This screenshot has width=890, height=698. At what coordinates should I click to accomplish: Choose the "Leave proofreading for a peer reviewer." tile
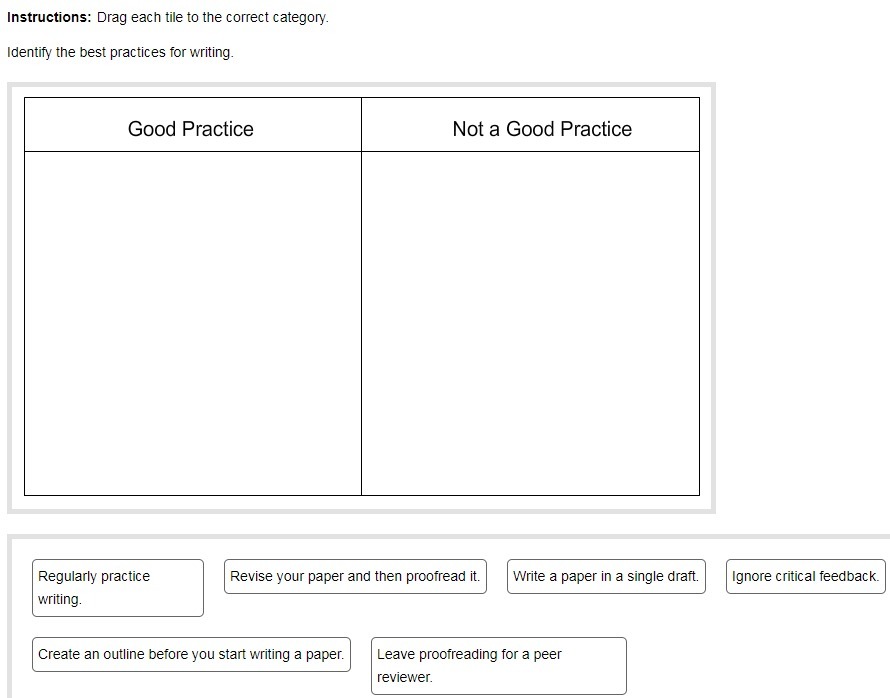(x=498, y=666)
